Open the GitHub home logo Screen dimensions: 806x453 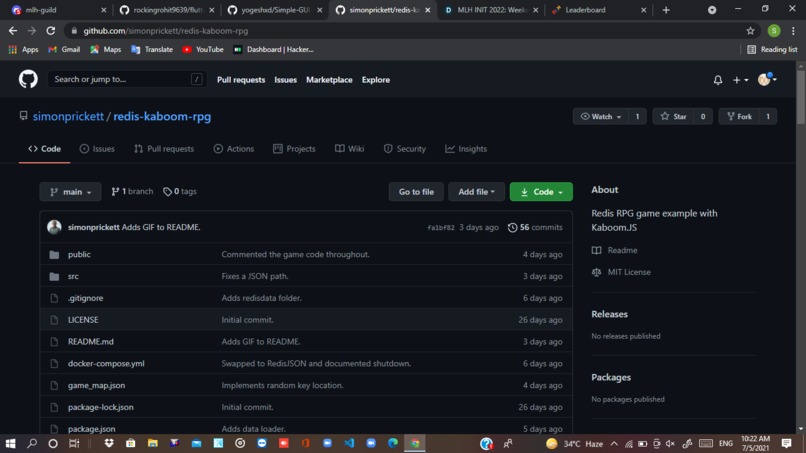tap(28, 79)
